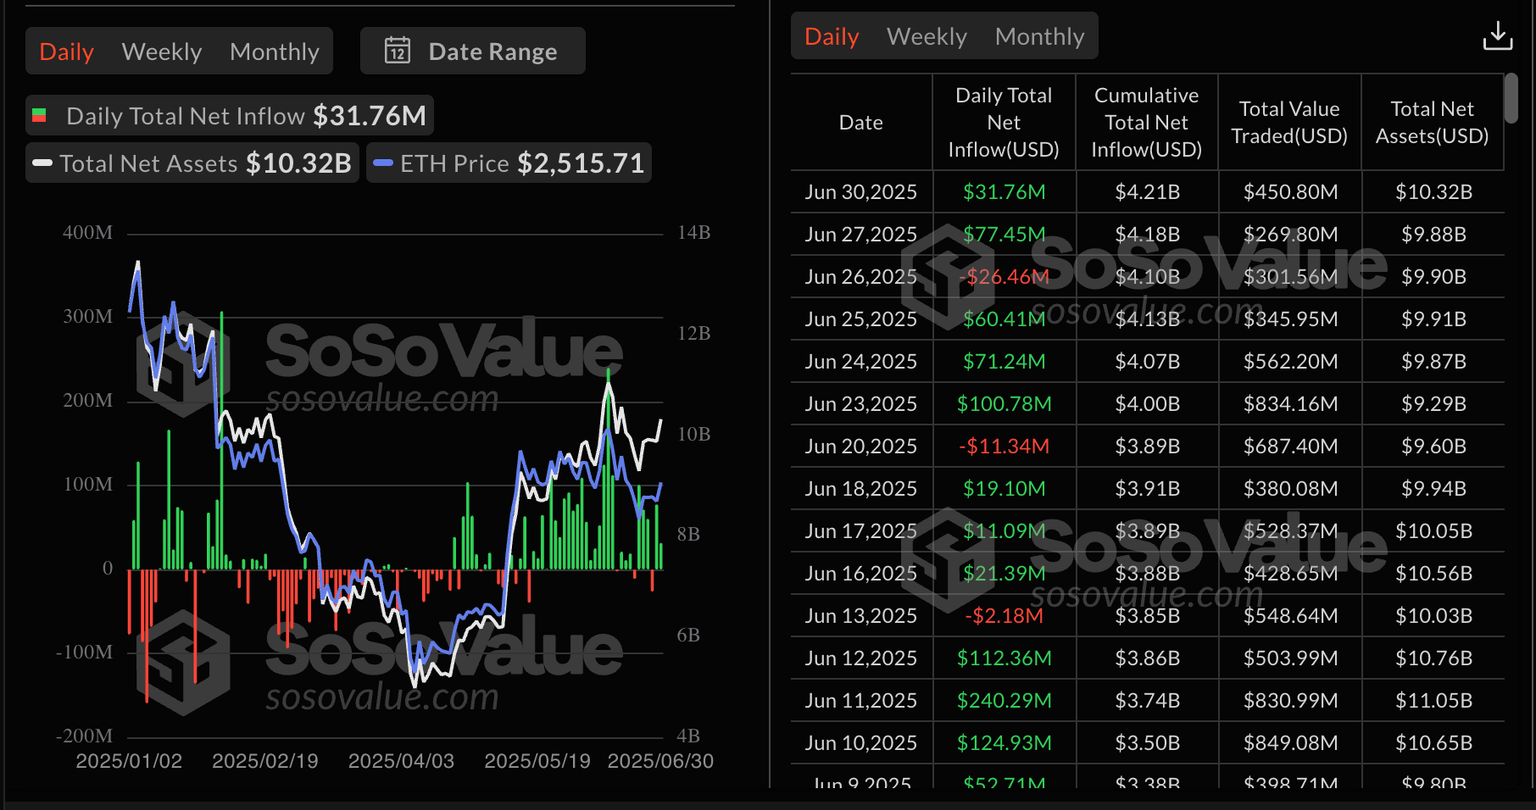Open the Date Range picker
This screenshot has height=810, width=1536.
pyautogui.click(x=472, y=51)
